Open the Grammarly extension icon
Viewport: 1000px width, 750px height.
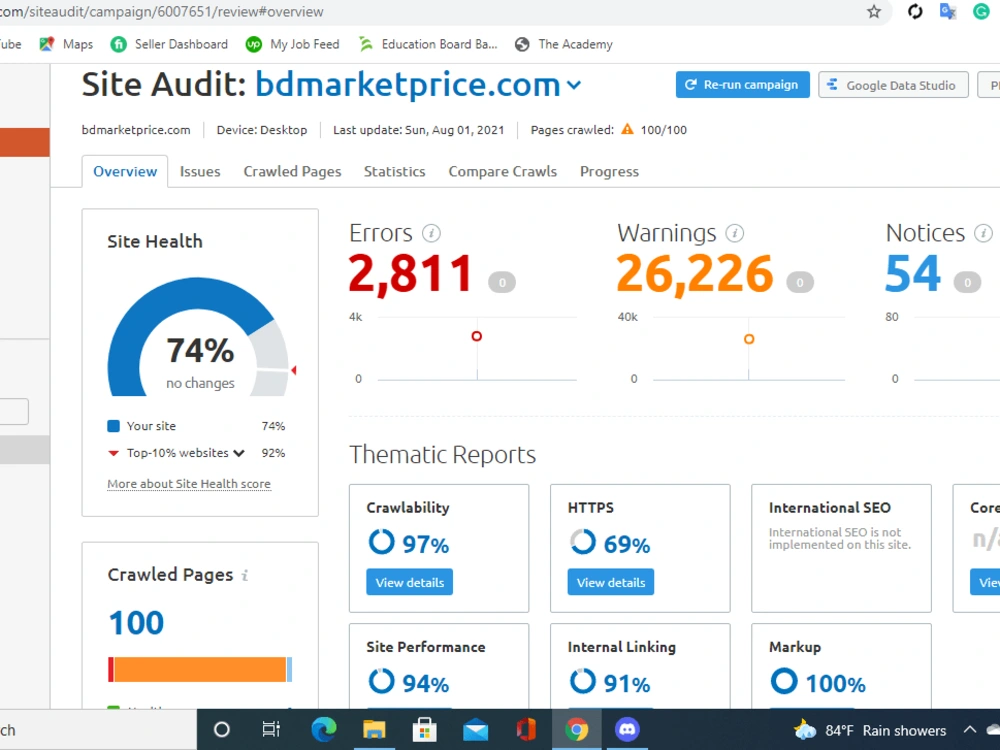pyautogui.click(x=981, y=11)
